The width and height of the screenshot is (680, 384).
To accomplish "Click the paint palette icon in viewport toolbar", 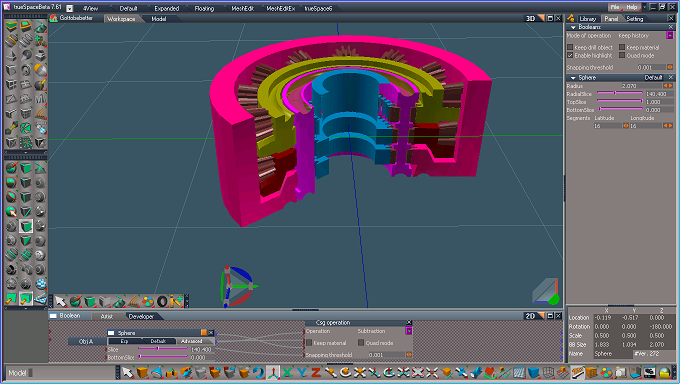I will click(148, 301).
